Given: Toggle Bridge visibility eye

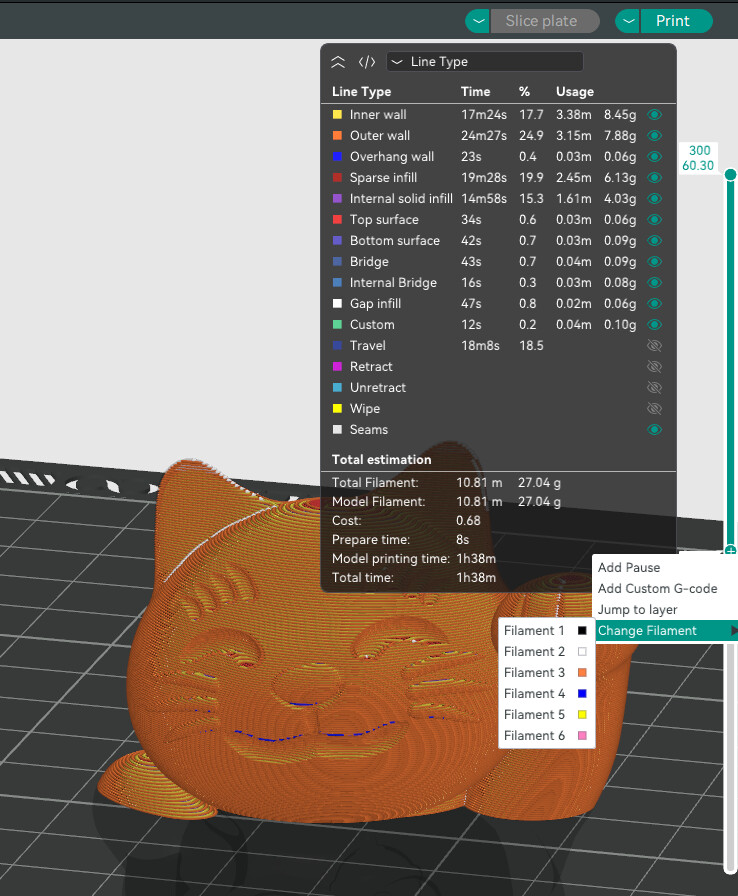Looking at the screenshot, I should (655, 262).
